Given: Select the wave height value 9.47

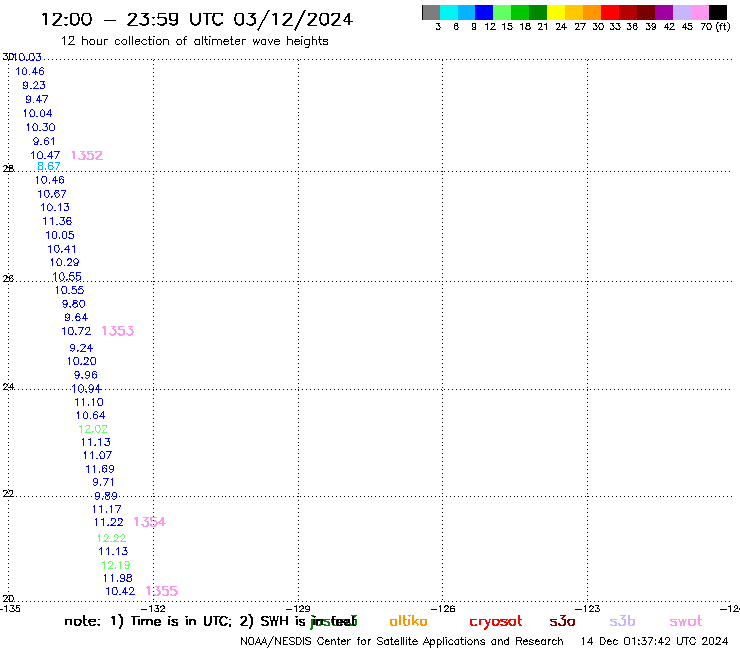Looking at the screenshot, I should [37, 100].
